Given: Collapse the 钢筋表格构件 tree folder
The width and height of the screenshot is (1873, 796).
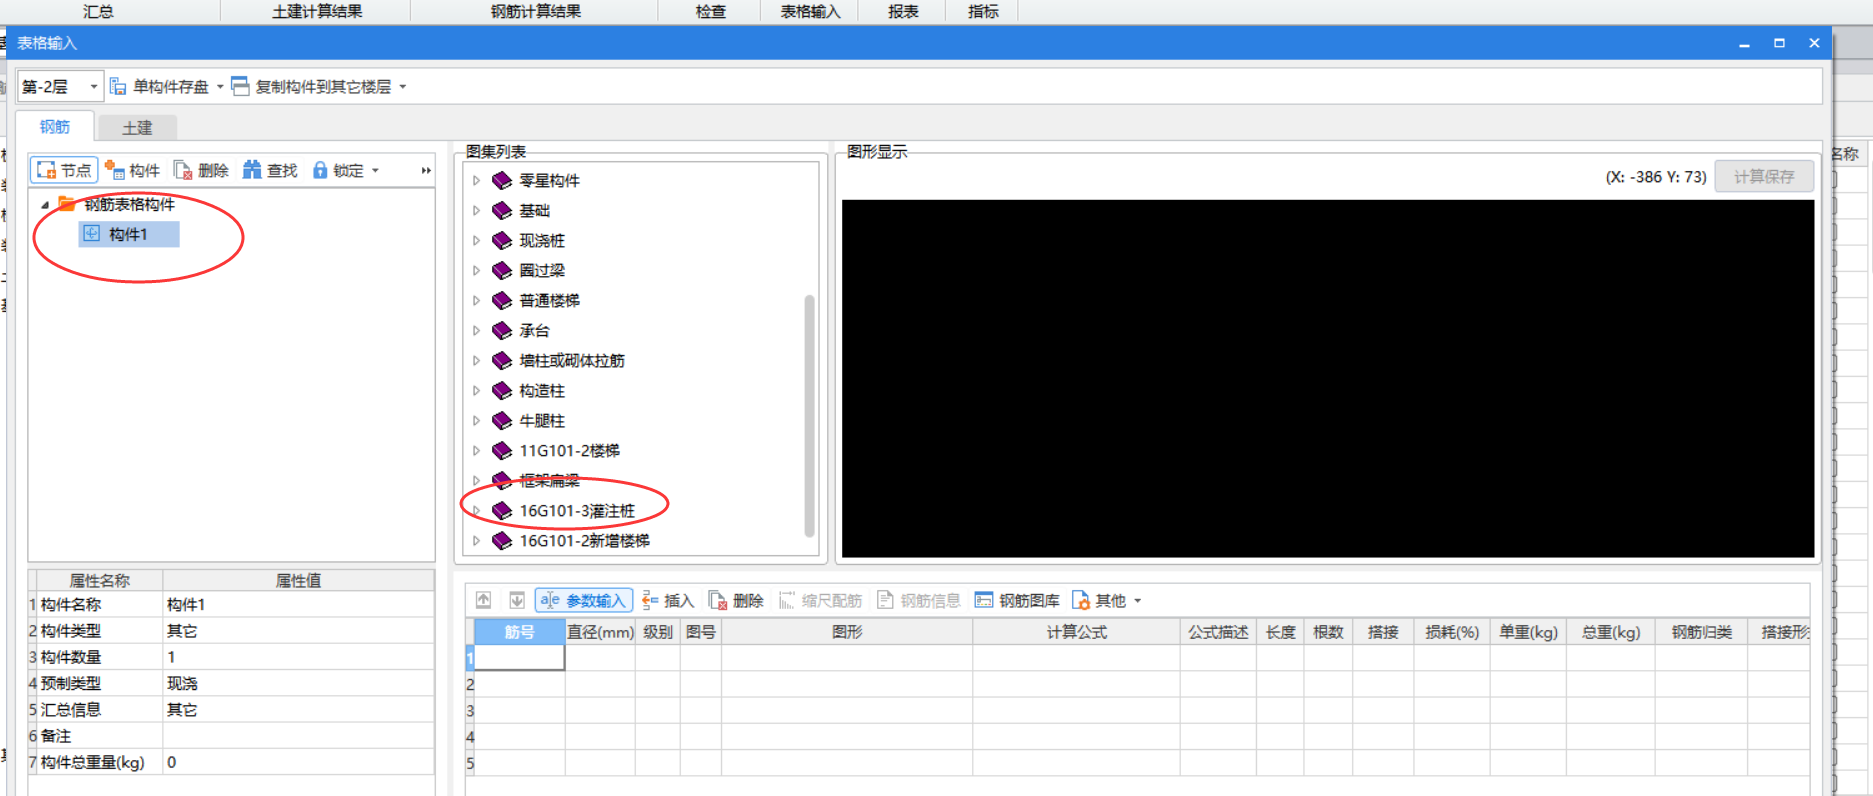Looking at the screenshot, I should click(x=44, y=205).
